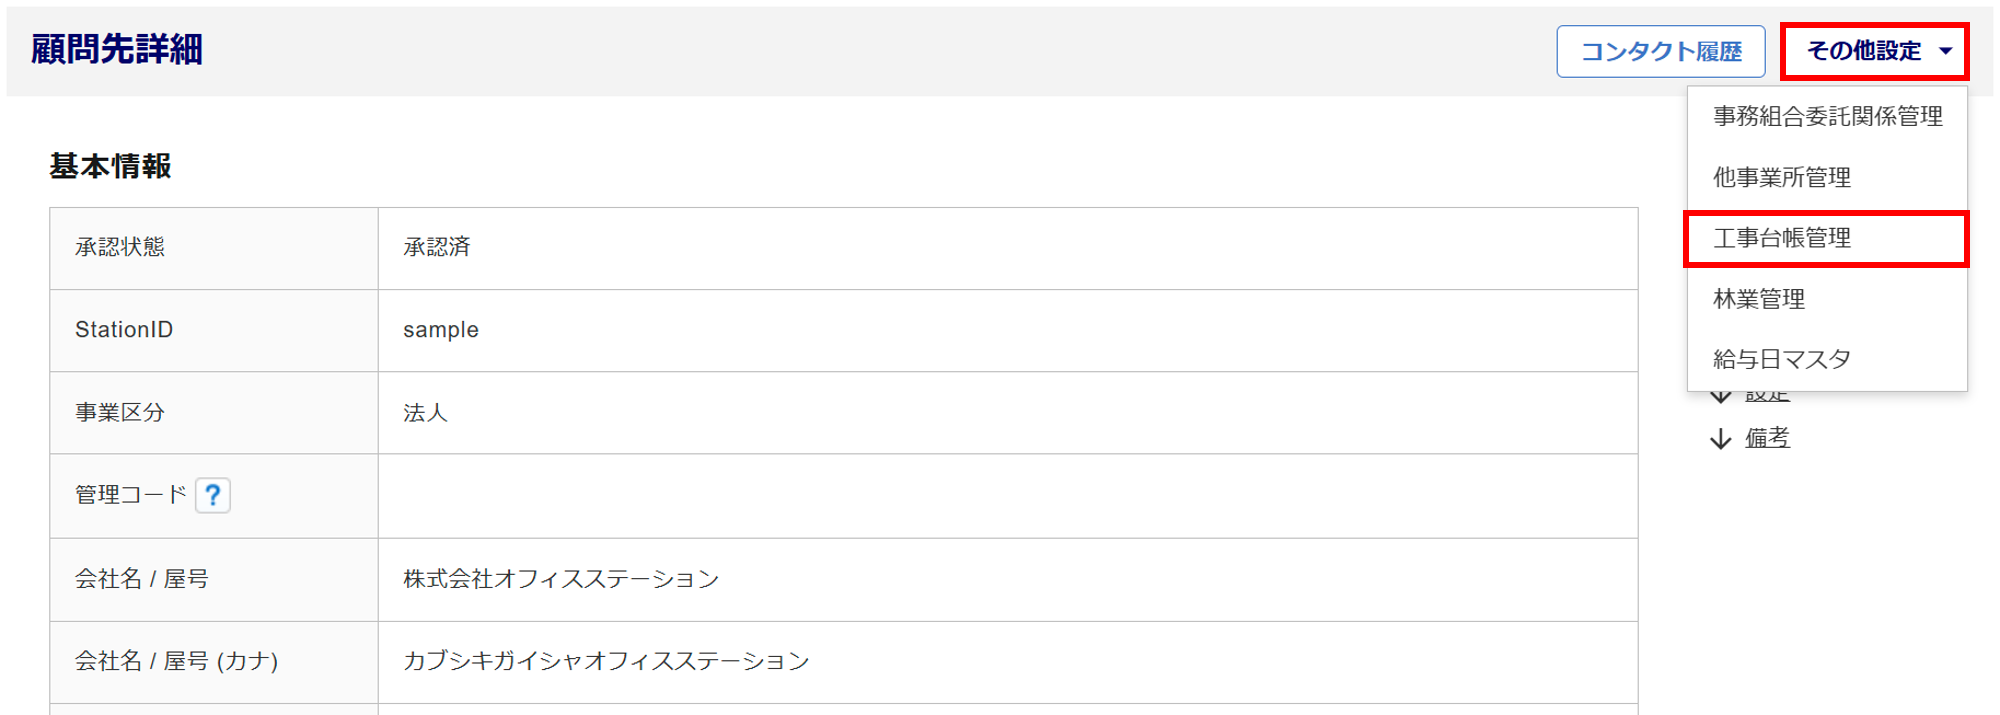Screen dimensions: 2000x715
Task: Click the kana name カブシキガイシャオフィスステーション
Action: 605,661
